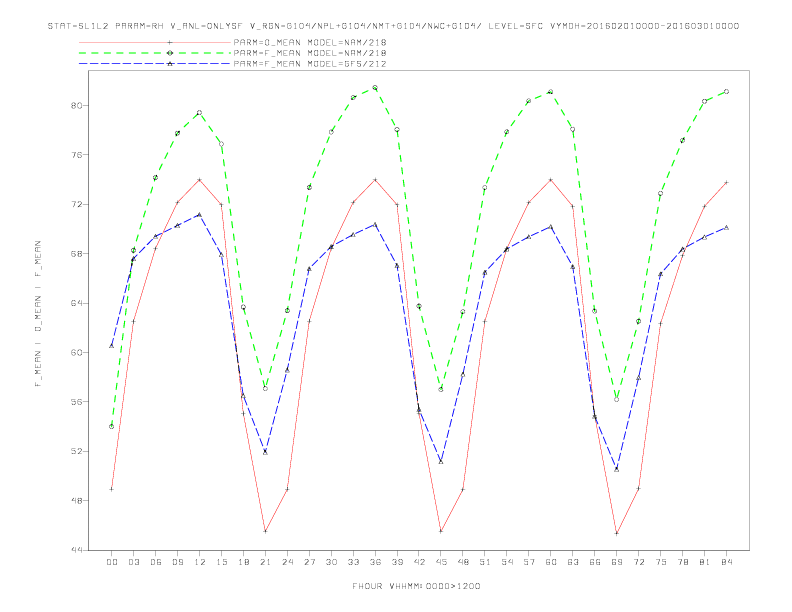792x612 pixels.
Task: Click the x-axis tick label 24
Action: 287,562
